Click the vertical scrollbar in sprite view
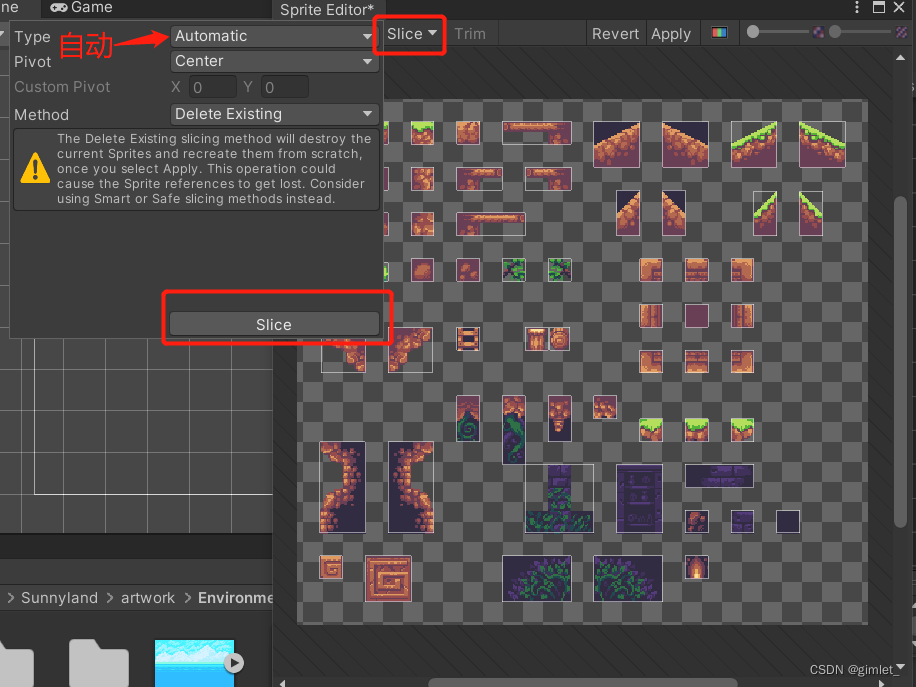916x687 pixels. click(x=900, y=362)
